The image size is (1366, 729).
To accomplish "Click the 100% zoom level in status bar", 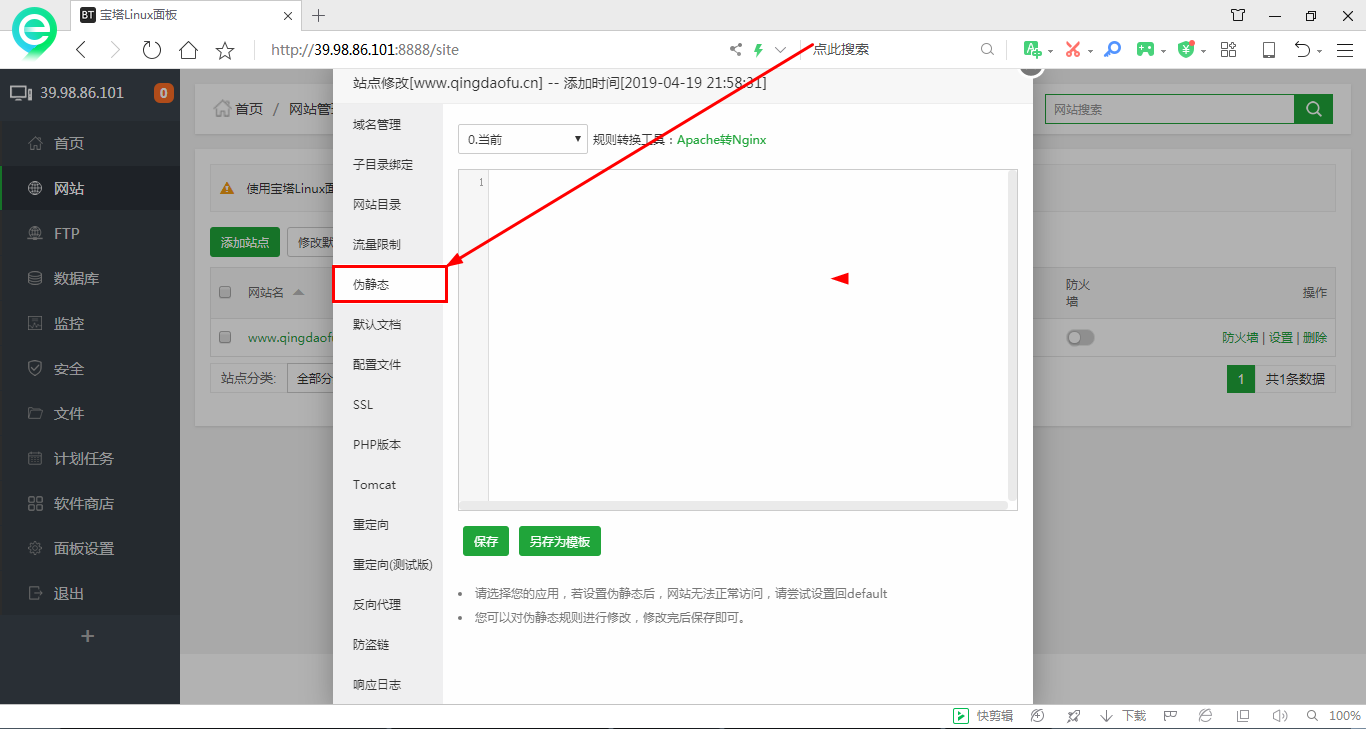I will click(x=1344, y=716).
